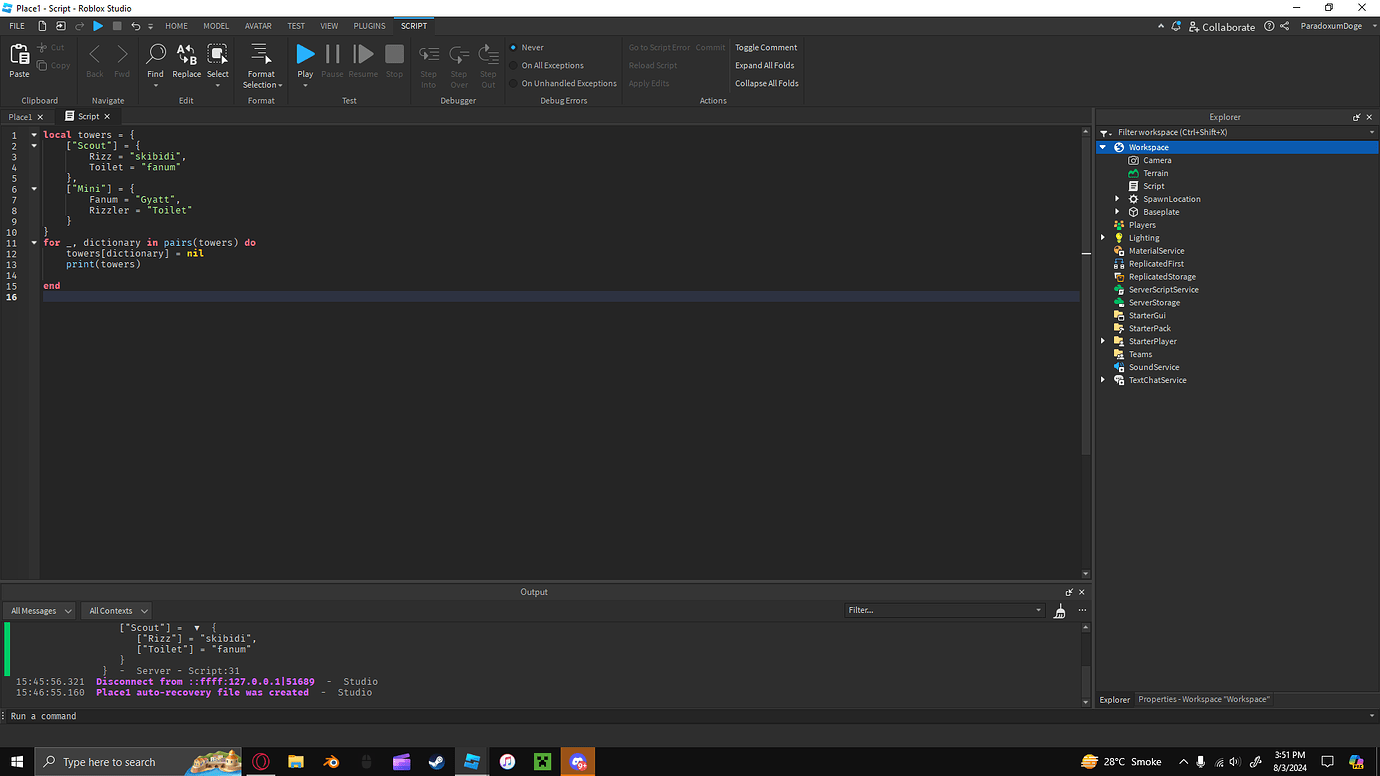
Task: Switch to the VIEW ribbon tab
Action: tap(329, 25)
